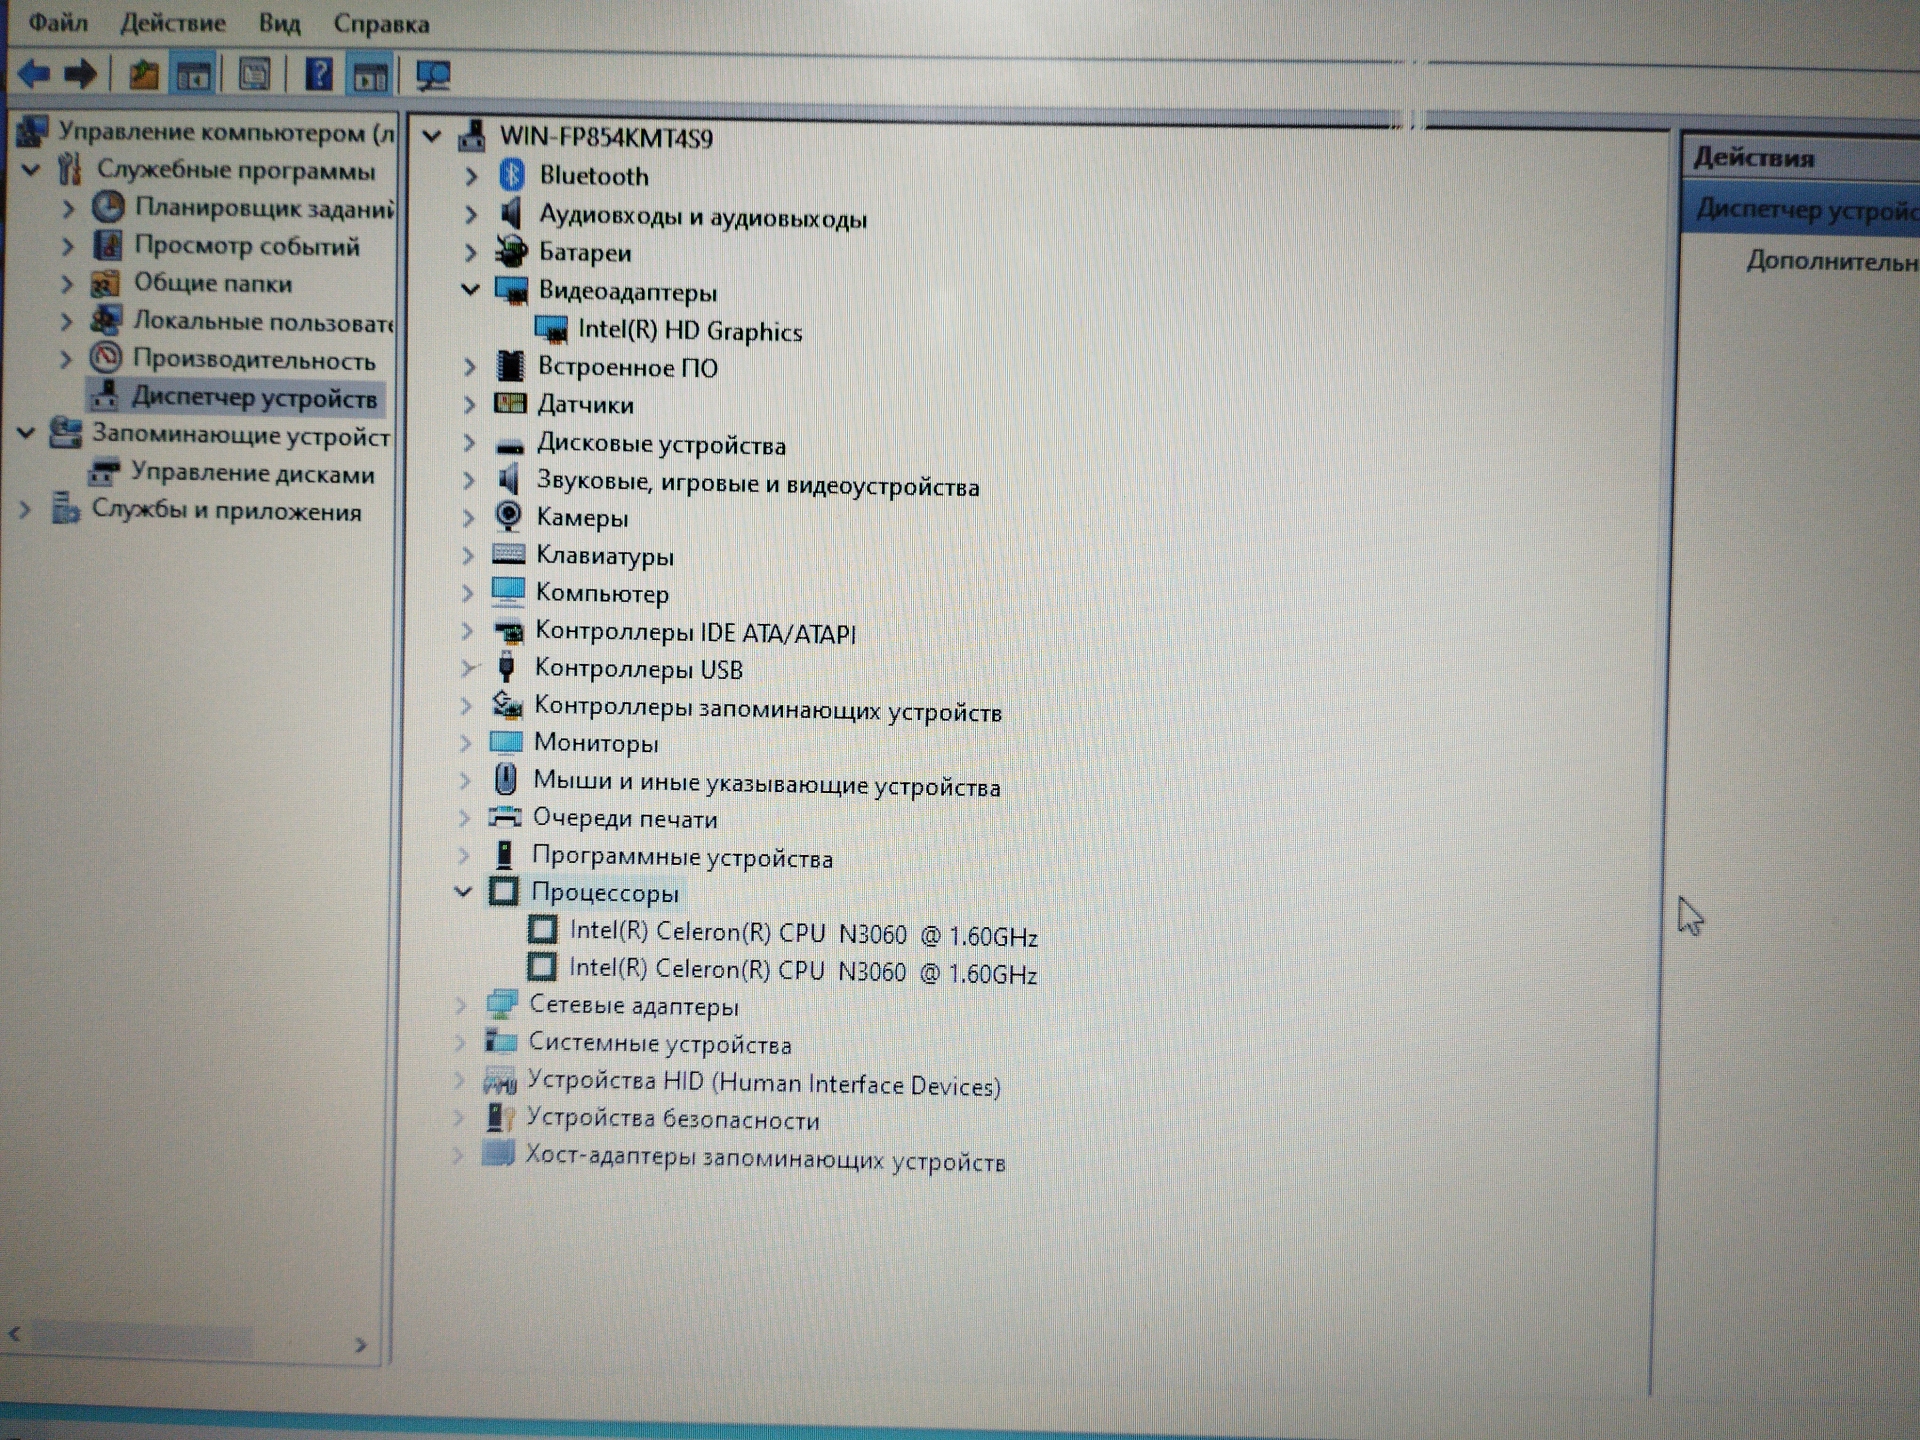
Task: Click the Show/Hide console tree toolbar icon
Action: point(194,75)
